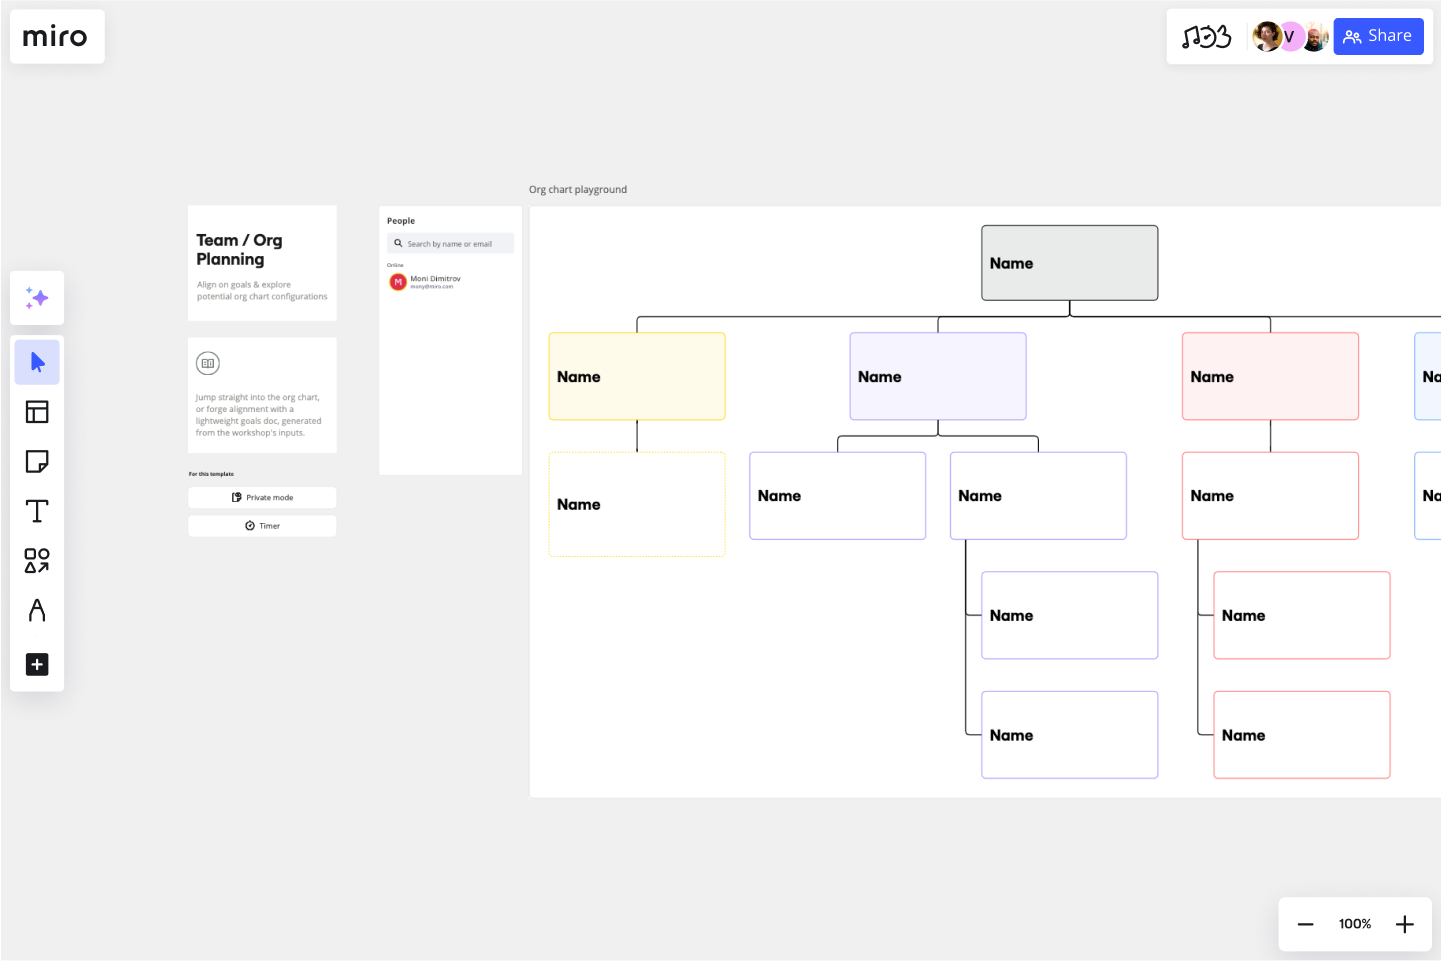1441x961 pixels.
Task: Click the search magnifier in the People panel
Action: click(x=399, y=243)
